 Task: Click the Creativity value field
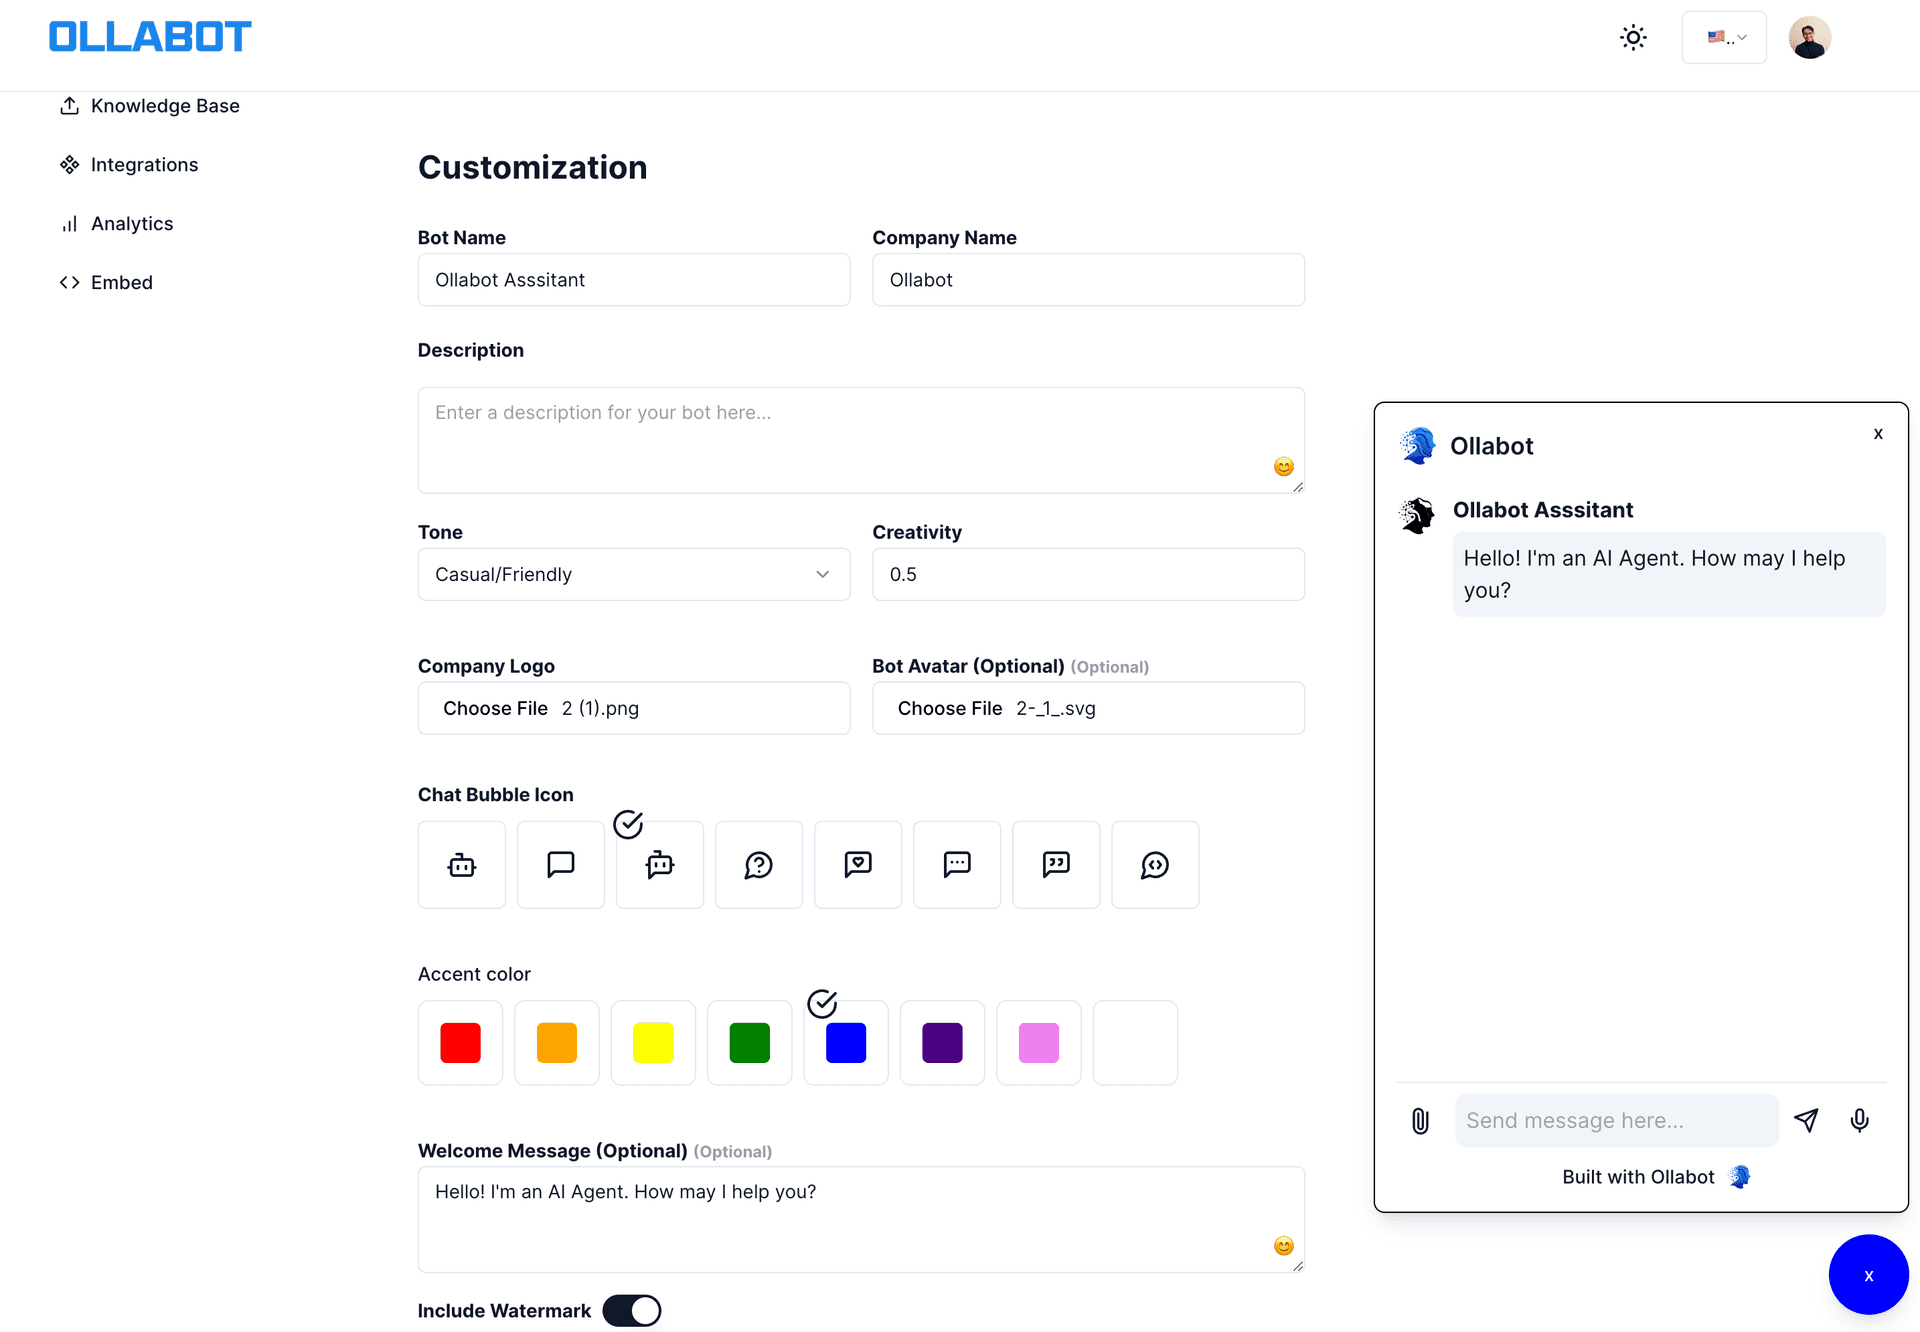[x=1088, y=574]
